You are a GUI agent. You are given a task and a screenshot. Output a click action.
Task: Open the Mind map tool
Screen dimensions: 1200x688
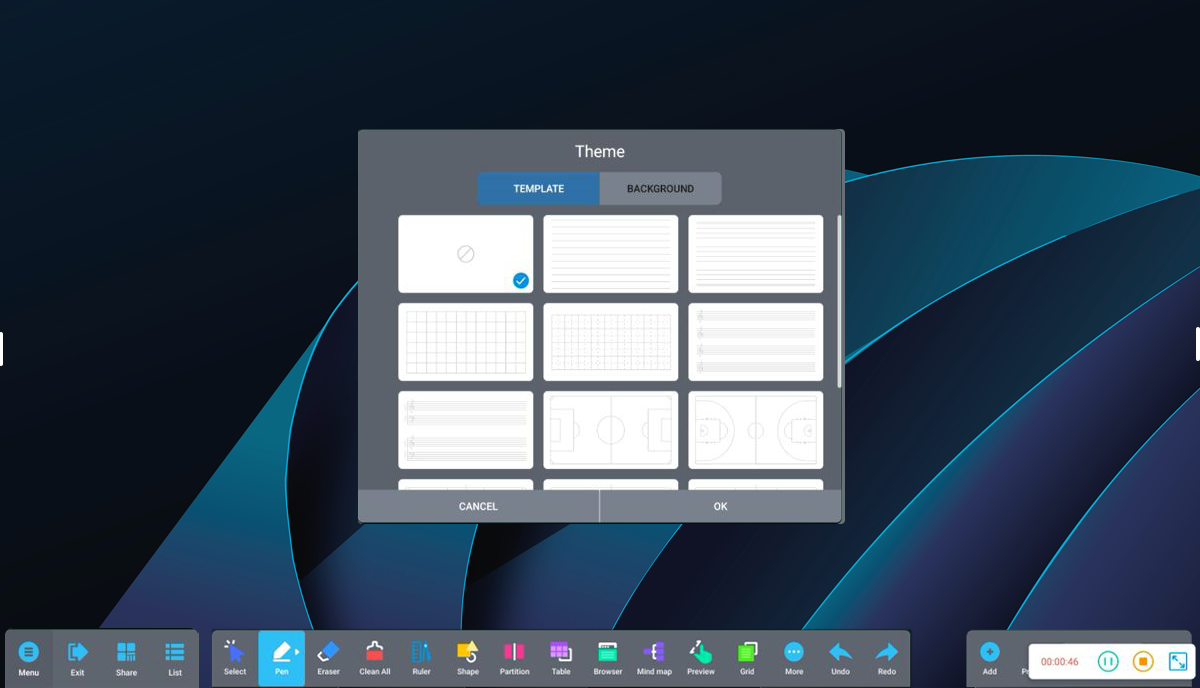point(654,656)
